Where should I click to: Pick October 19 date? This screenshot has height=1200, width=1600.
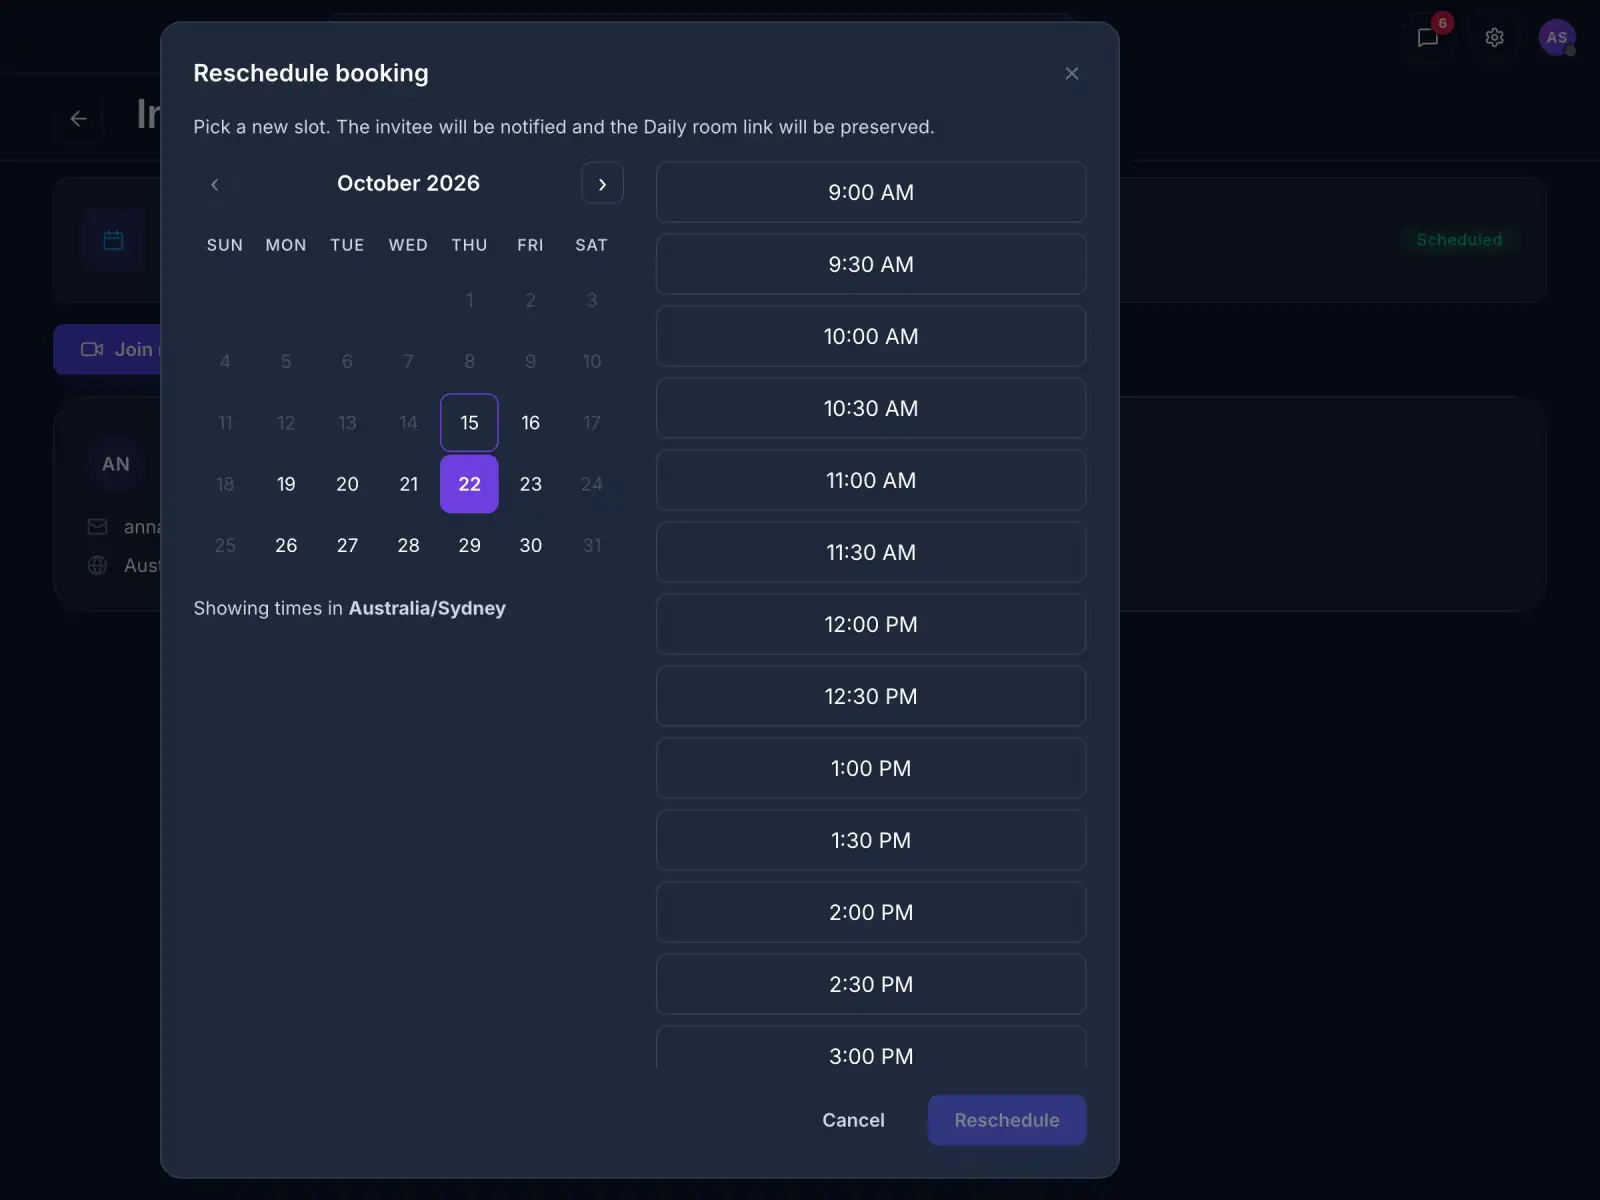[286, 484]
